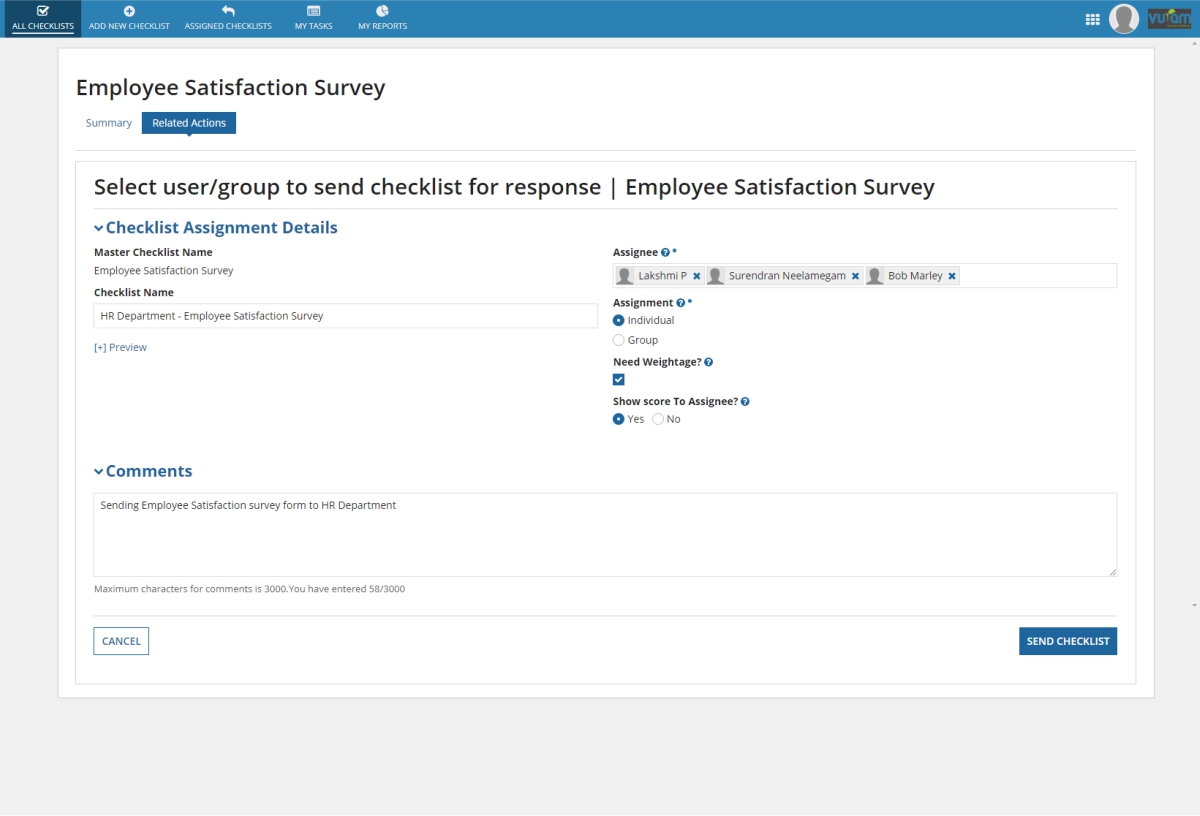1200x816 pixels.
Task: Open All Checklists from the top bar
Action: pyautogui.click(x=42, y=18)
